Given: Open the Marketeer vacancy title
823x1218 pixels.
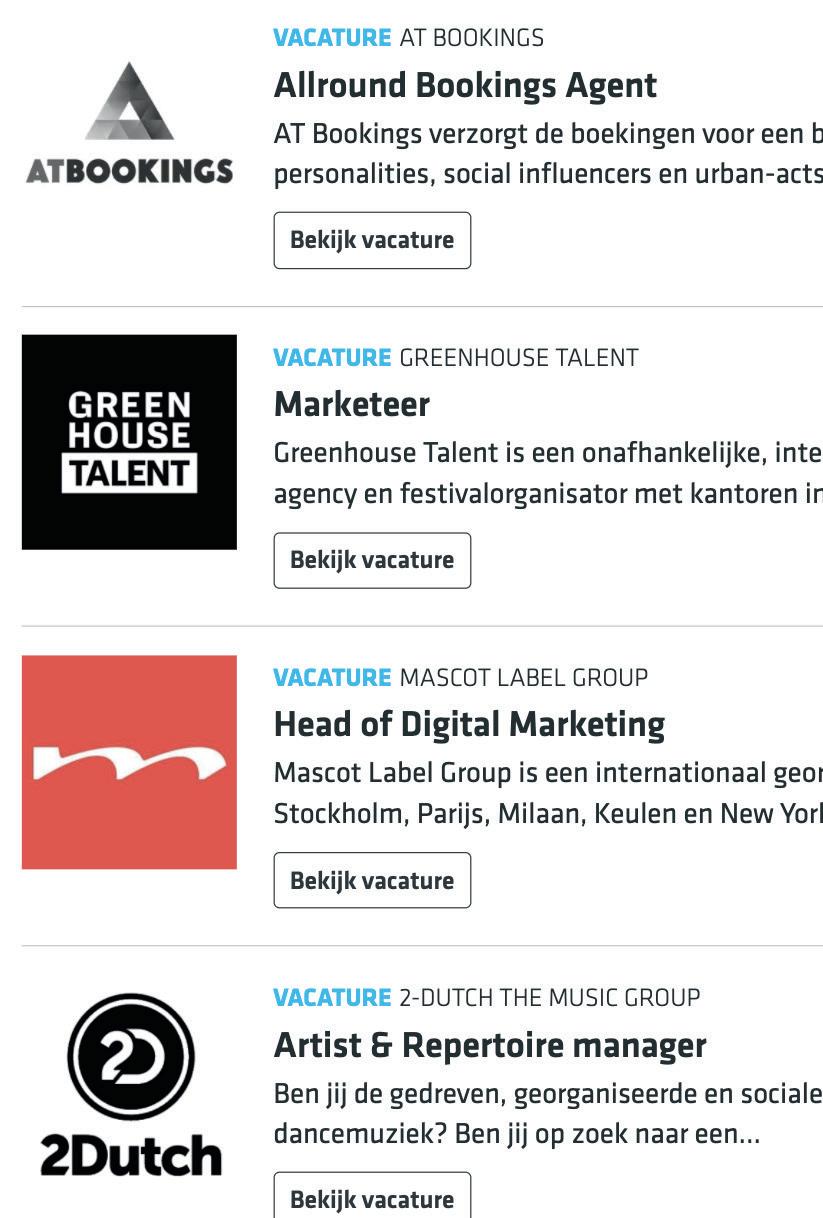Looking at the screenshot, I should click(351, 405).
